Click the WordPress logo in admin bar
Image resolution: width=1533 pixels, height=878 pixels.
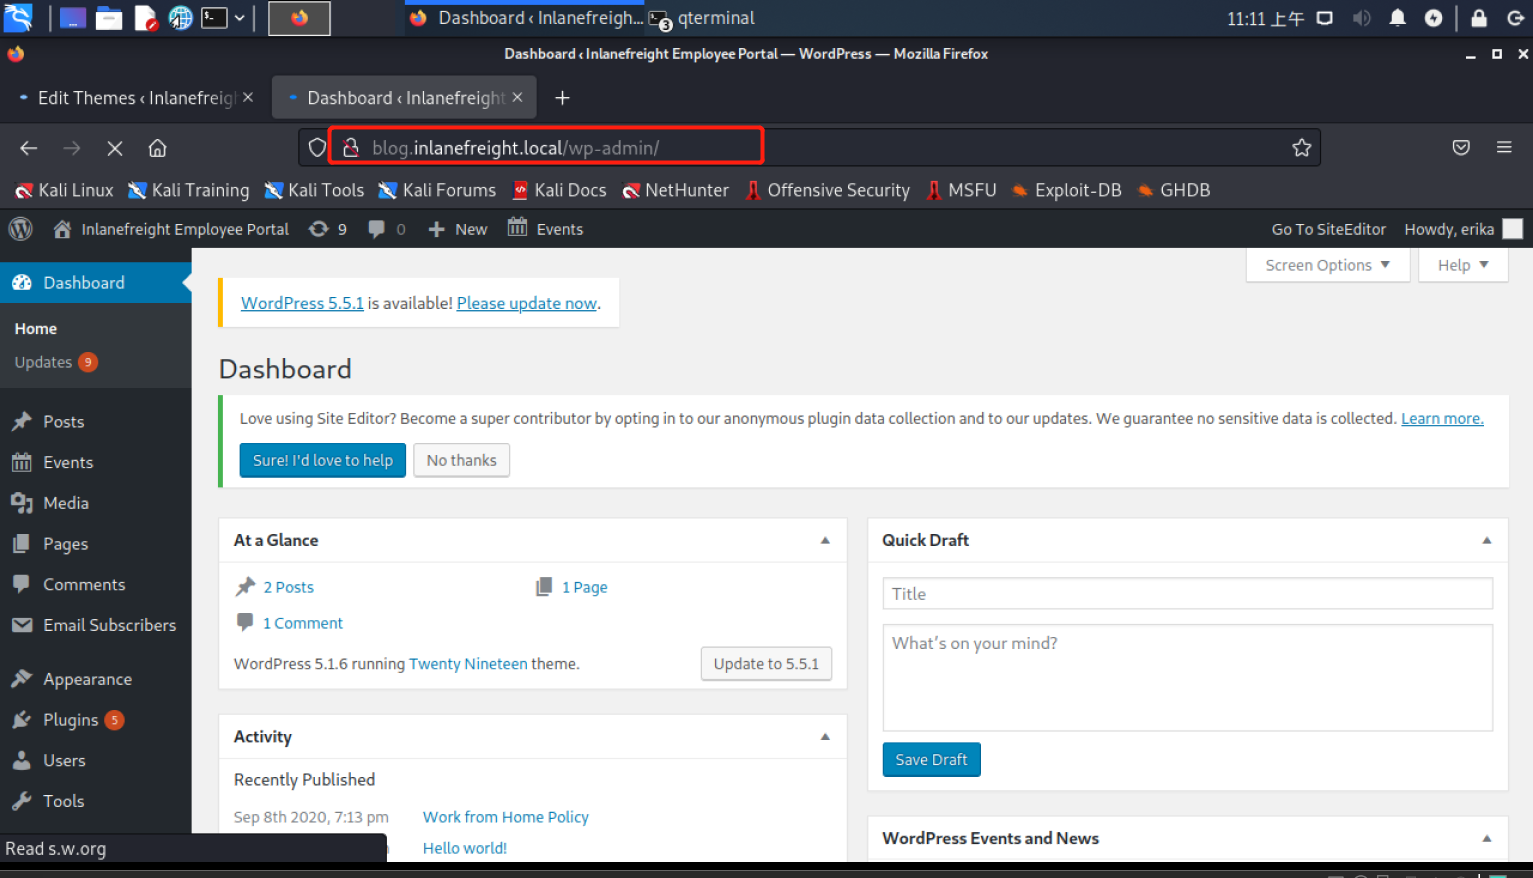(21, 229)
